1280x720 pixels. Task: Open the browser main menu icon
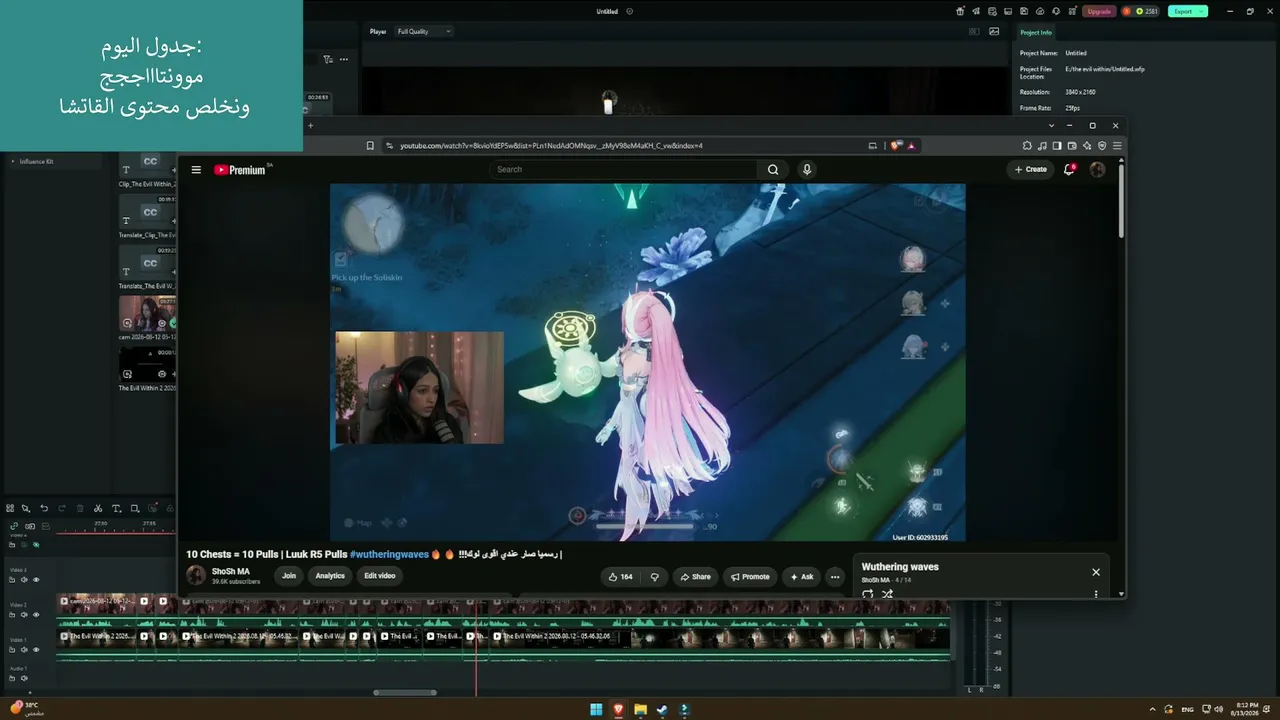pos(1117,146)
